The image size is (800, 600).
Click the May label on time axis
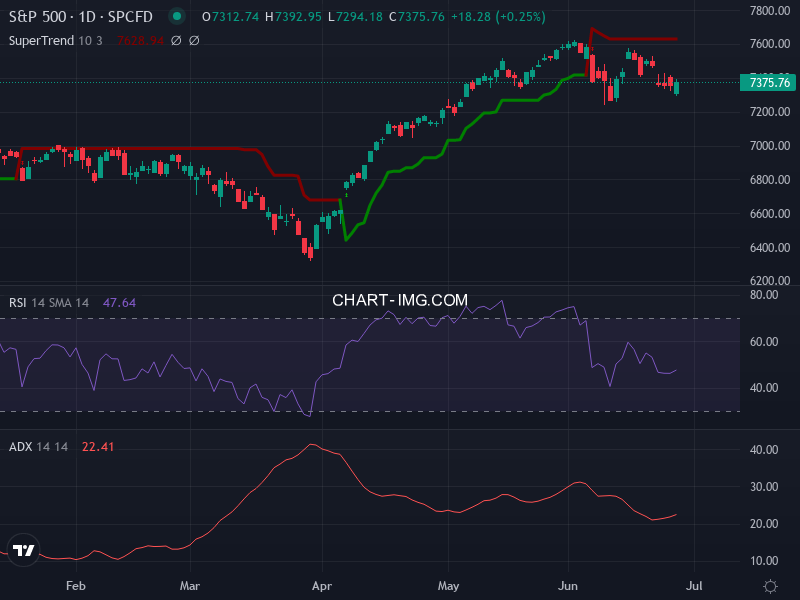(448, 586)
